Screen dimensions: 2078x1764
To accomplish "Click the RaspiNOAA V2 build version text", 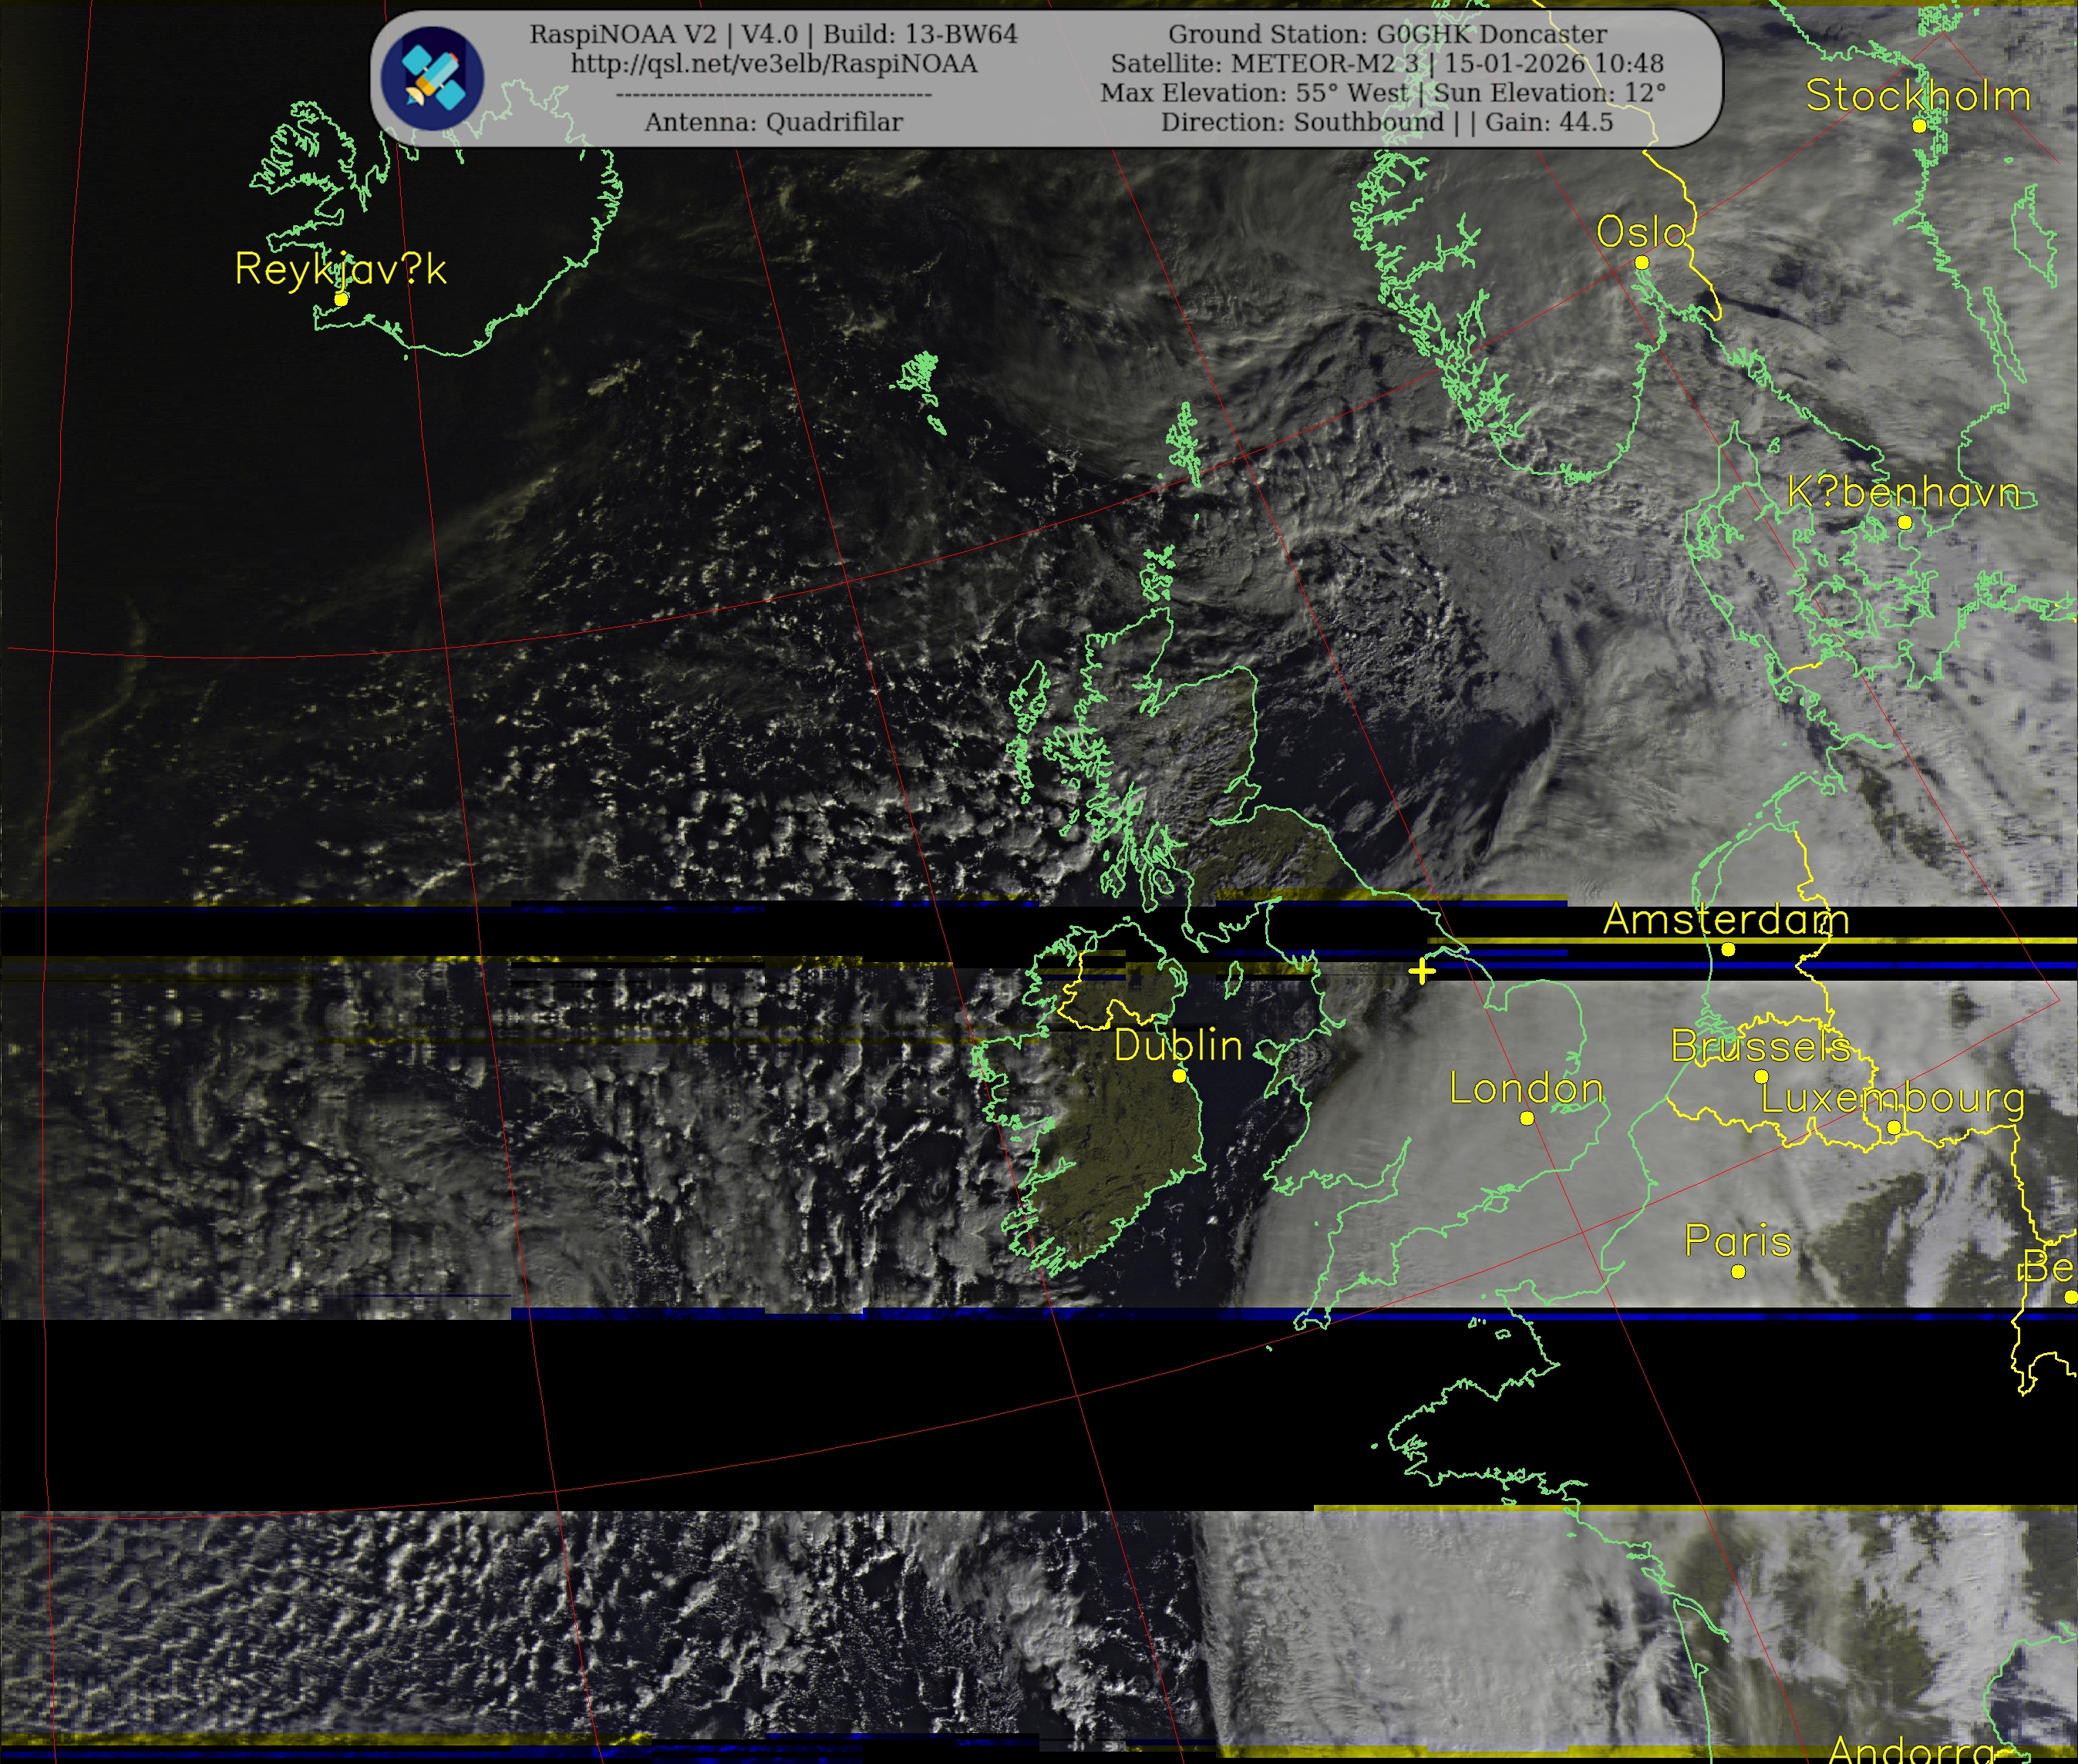I will [773, 34].
